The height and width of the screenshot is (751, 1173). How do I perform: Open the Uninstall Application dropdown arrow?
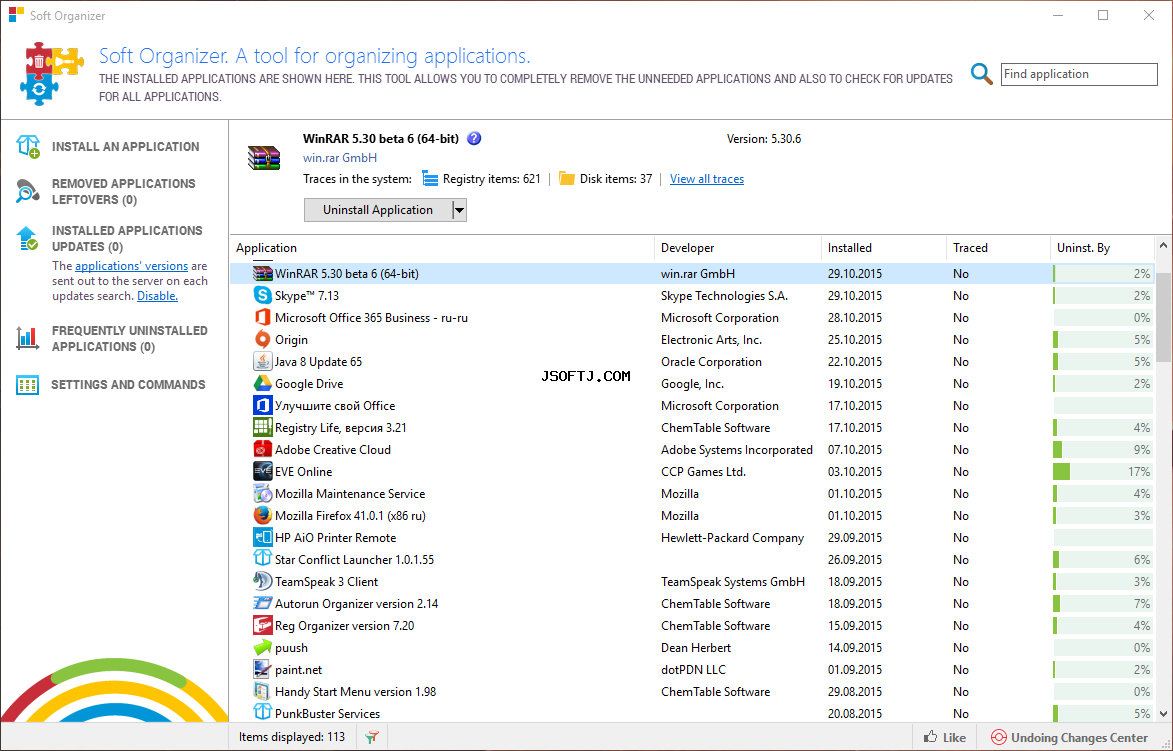459,210
